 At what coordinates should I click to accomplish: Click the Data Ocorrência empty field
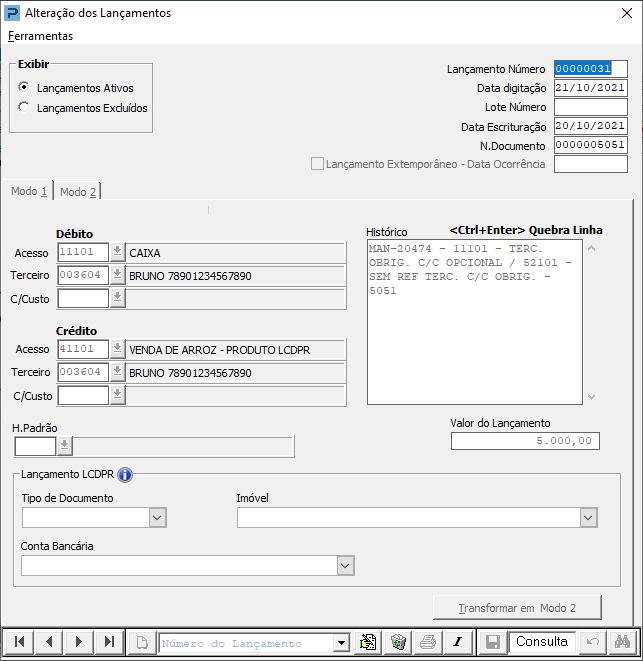pyautogui.click(x=591, y=164)
